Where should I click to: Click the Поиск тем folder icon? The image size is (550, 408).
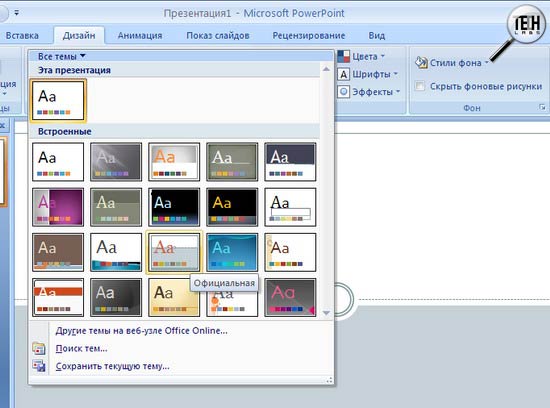click(39, 348)
